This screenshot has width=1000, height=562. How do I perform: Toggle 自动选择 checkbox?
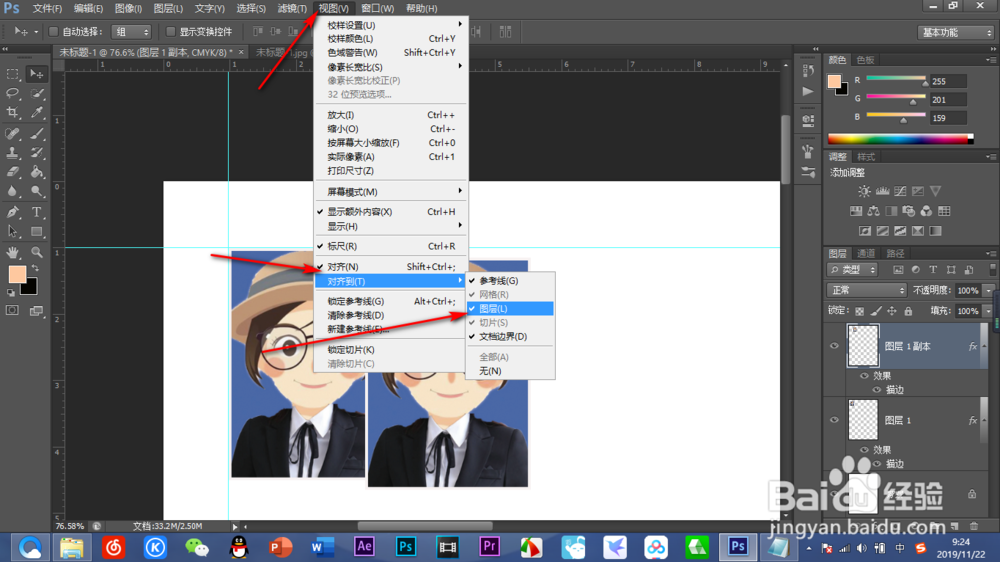click(x=54, y=31)
